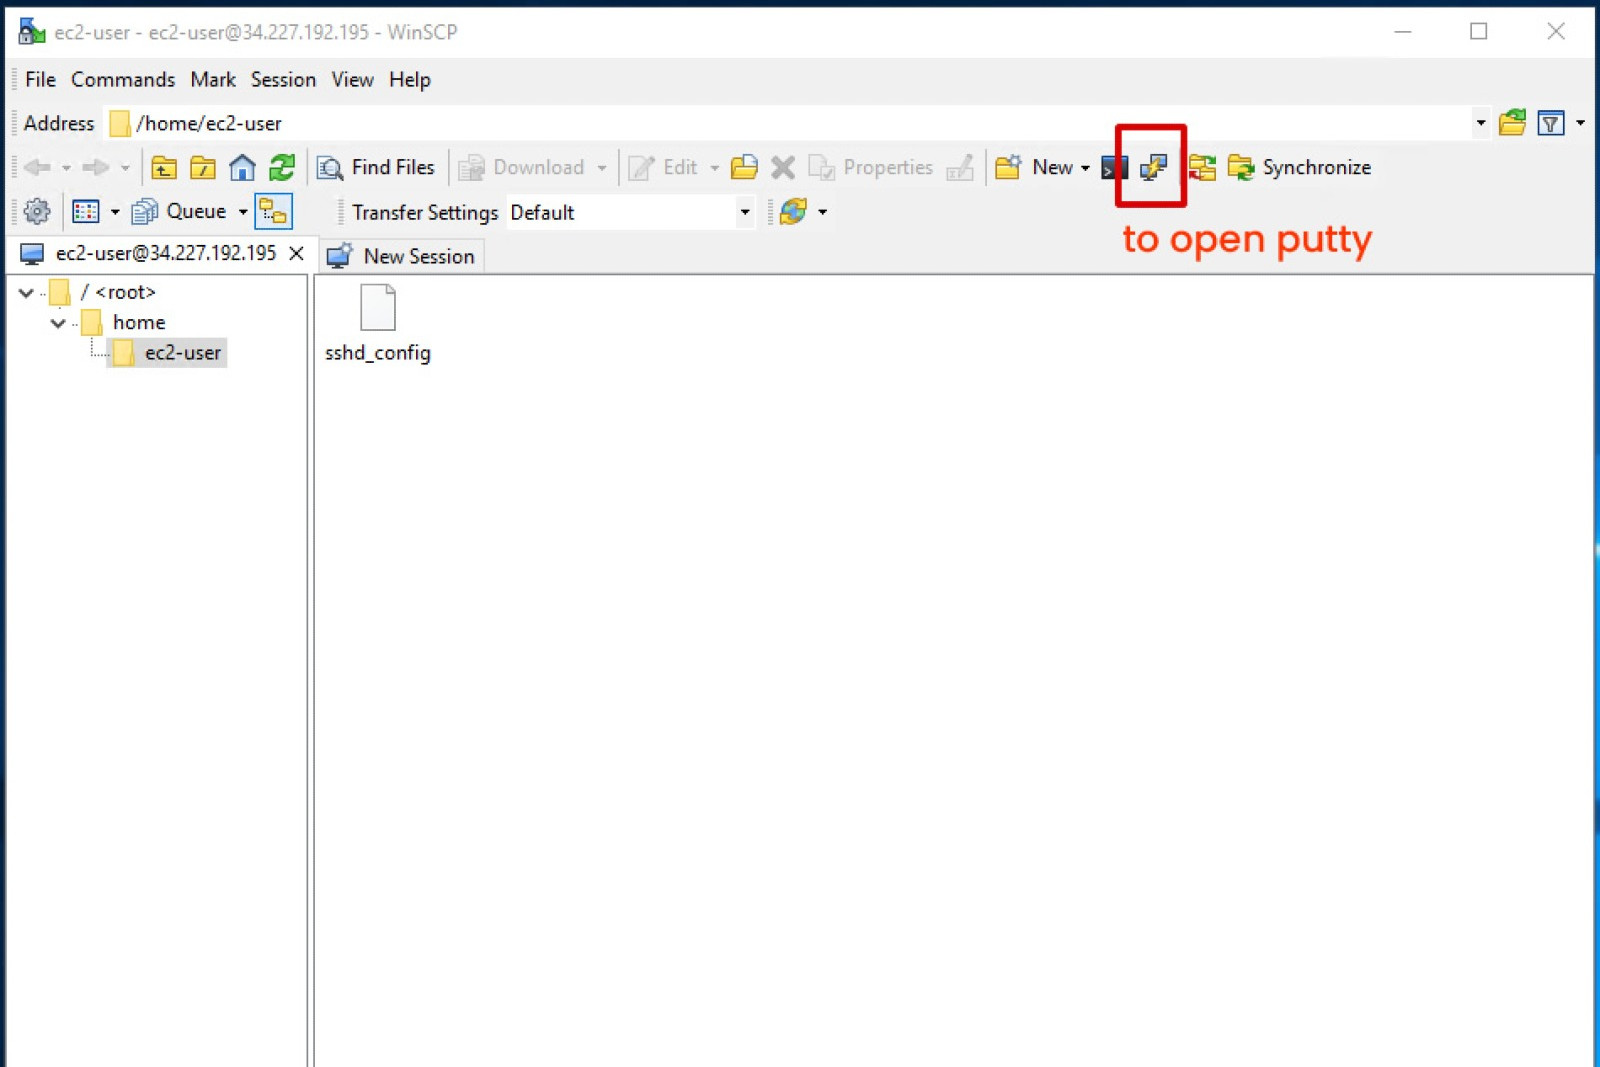Open Properties for selection
This screenshot has height=1067, width=1600.
pos(870,168)
